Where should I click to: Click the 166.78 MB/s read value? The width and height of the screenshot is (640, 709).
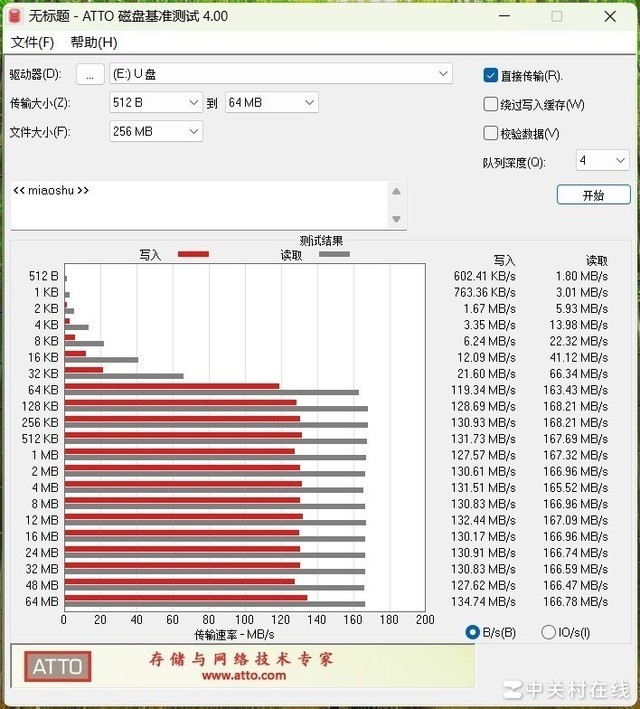click(x=576, y=601)
